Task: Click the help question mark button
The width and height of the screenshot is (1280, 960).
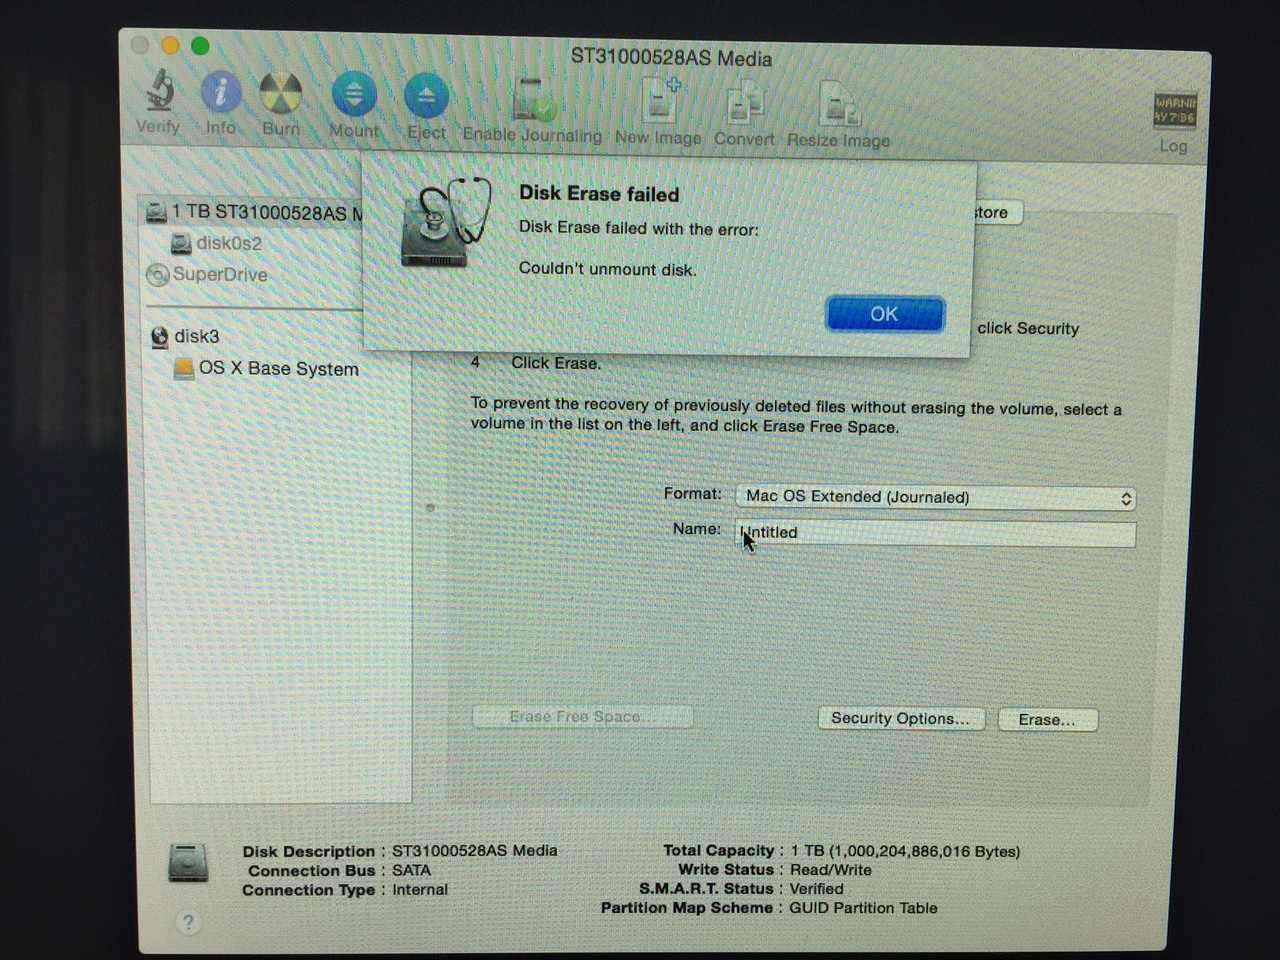Action: pyautogui.click(x=188, y=922)
